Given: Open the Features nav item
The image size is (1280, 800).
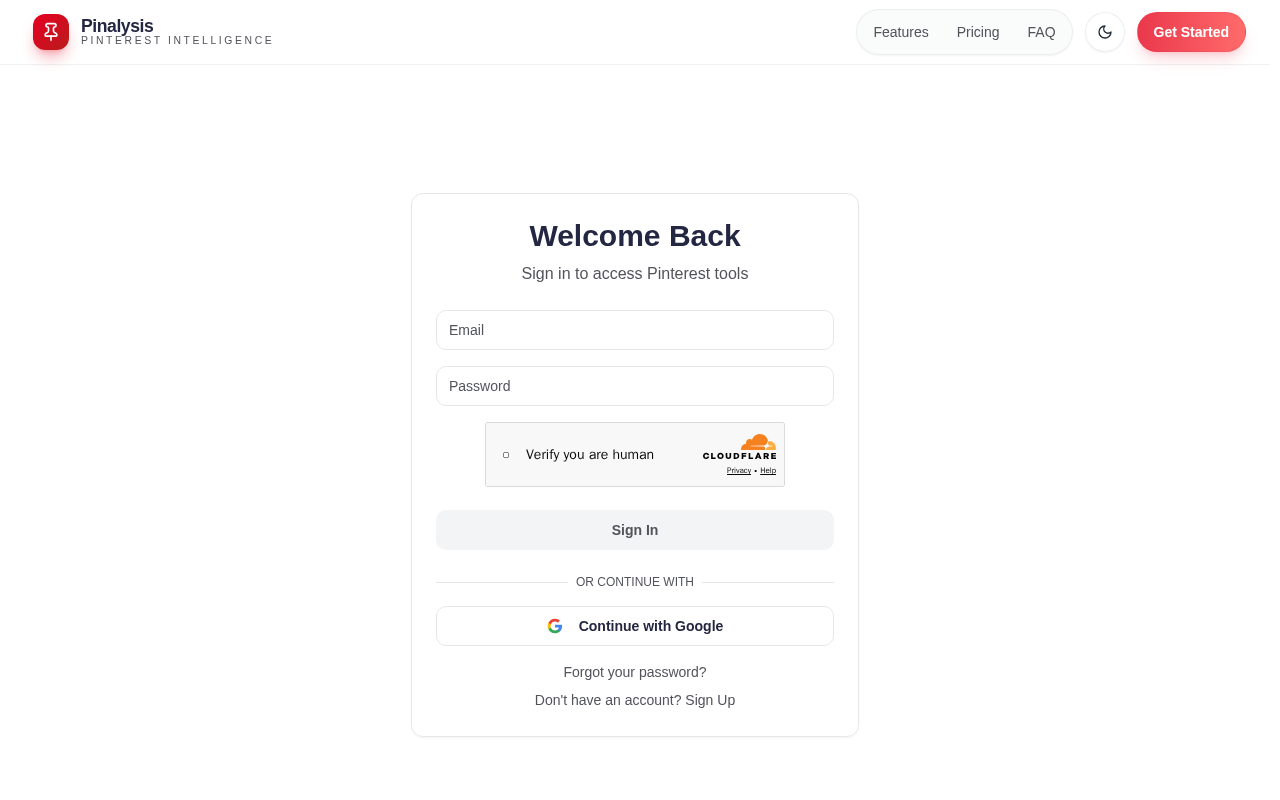Looking at the screenshot, I should point(901,32).
